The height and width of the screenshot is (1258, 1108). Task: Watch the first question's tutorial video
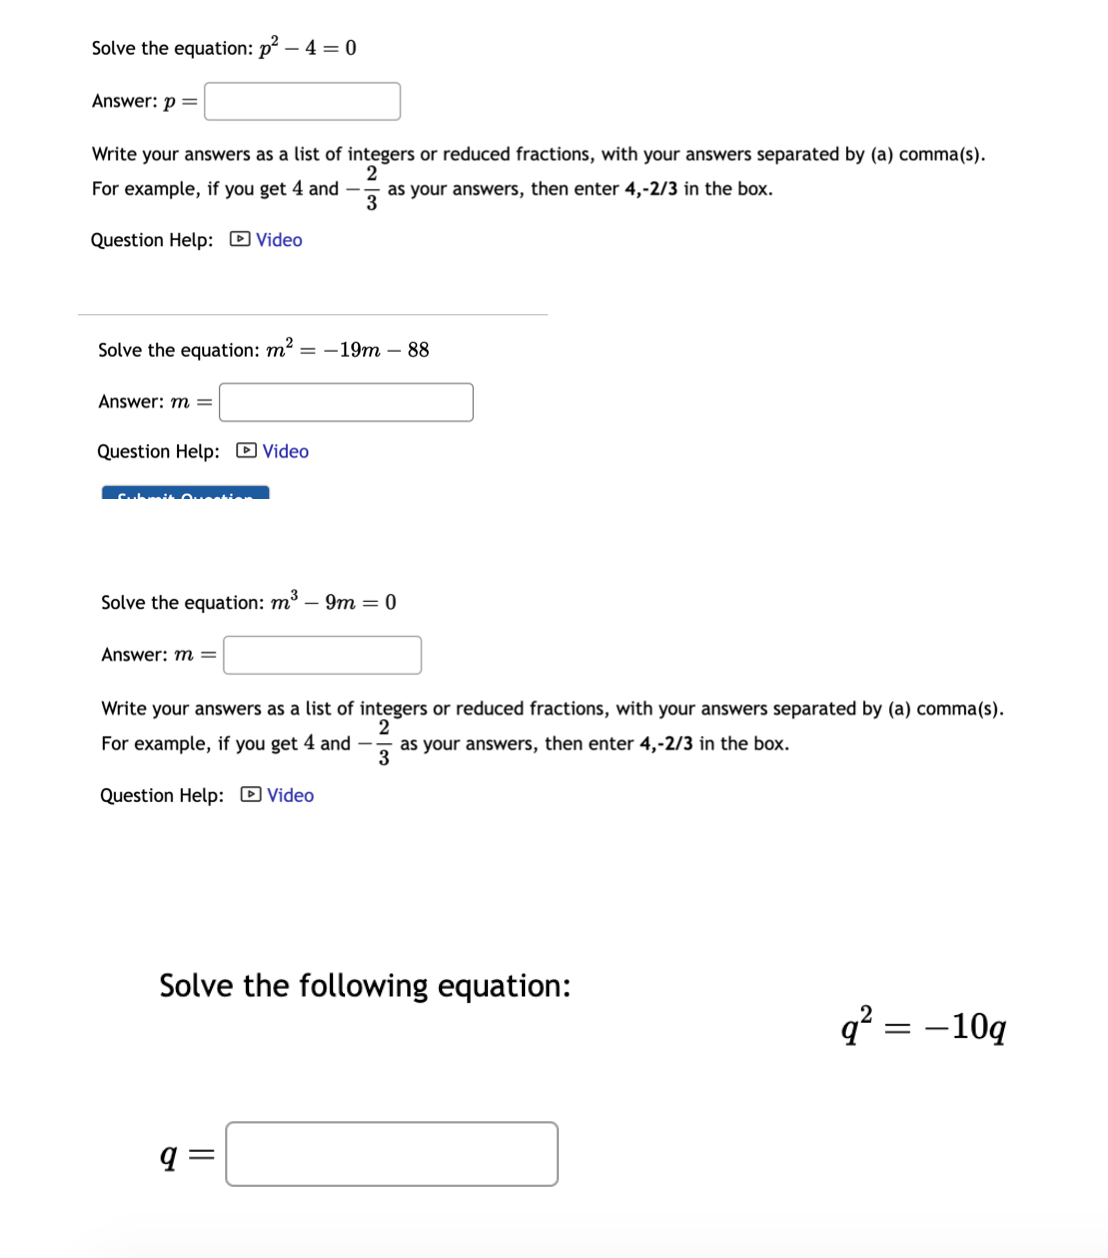pos(277,239)
